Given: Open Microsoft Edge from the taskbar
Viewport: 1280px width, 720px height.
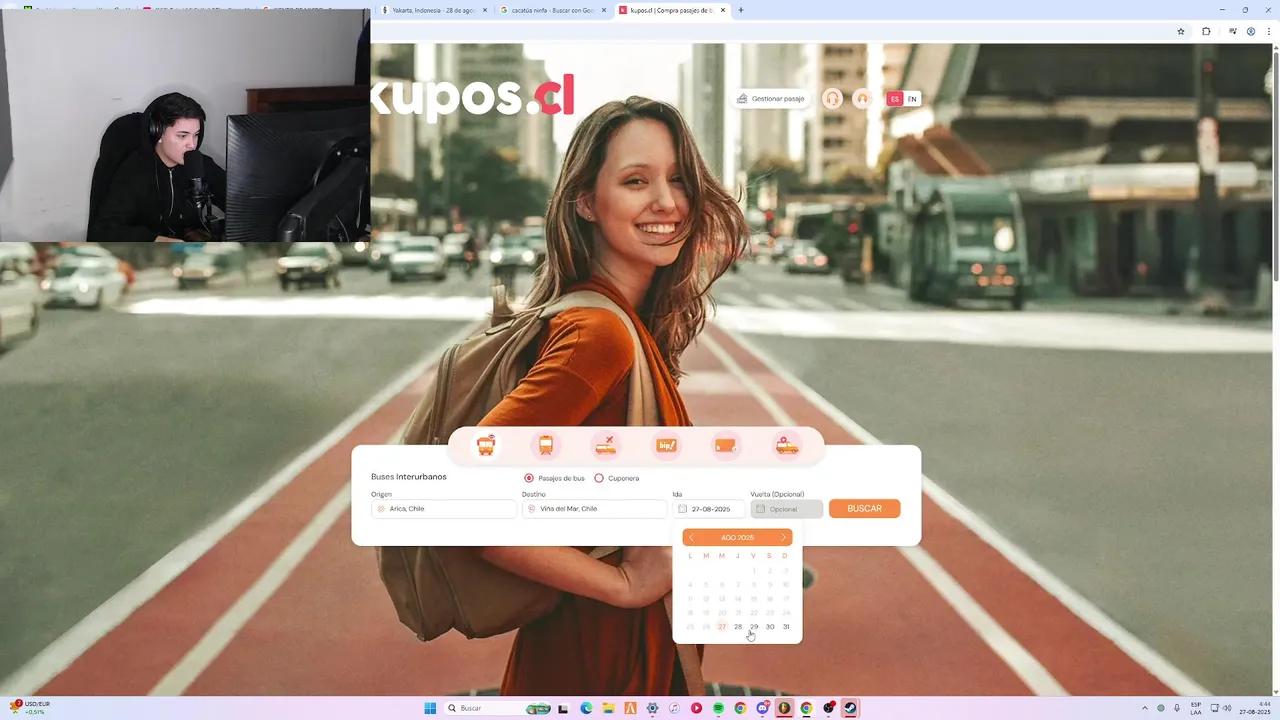Looking at the screenshot, I should (x=586, y=708).
